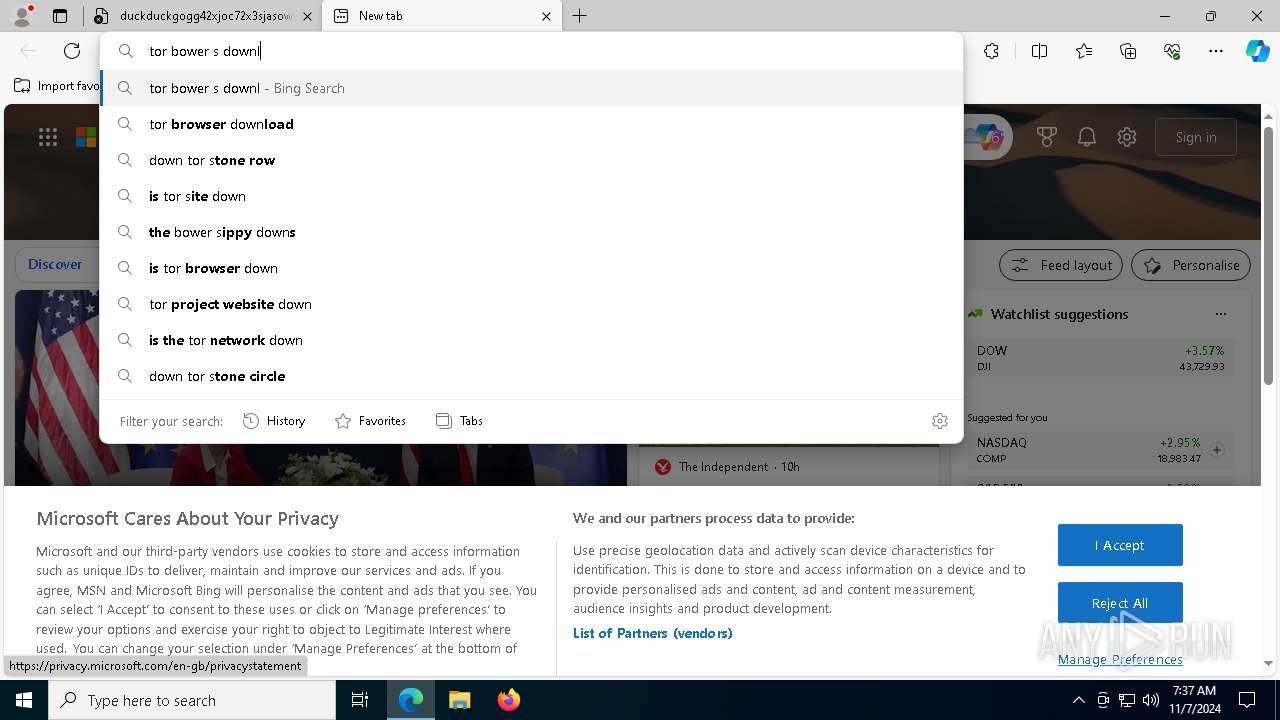The height and width of the screenshot is (720, 1280).
Task: Open Feed layout options
Action: click(1061, 265)
